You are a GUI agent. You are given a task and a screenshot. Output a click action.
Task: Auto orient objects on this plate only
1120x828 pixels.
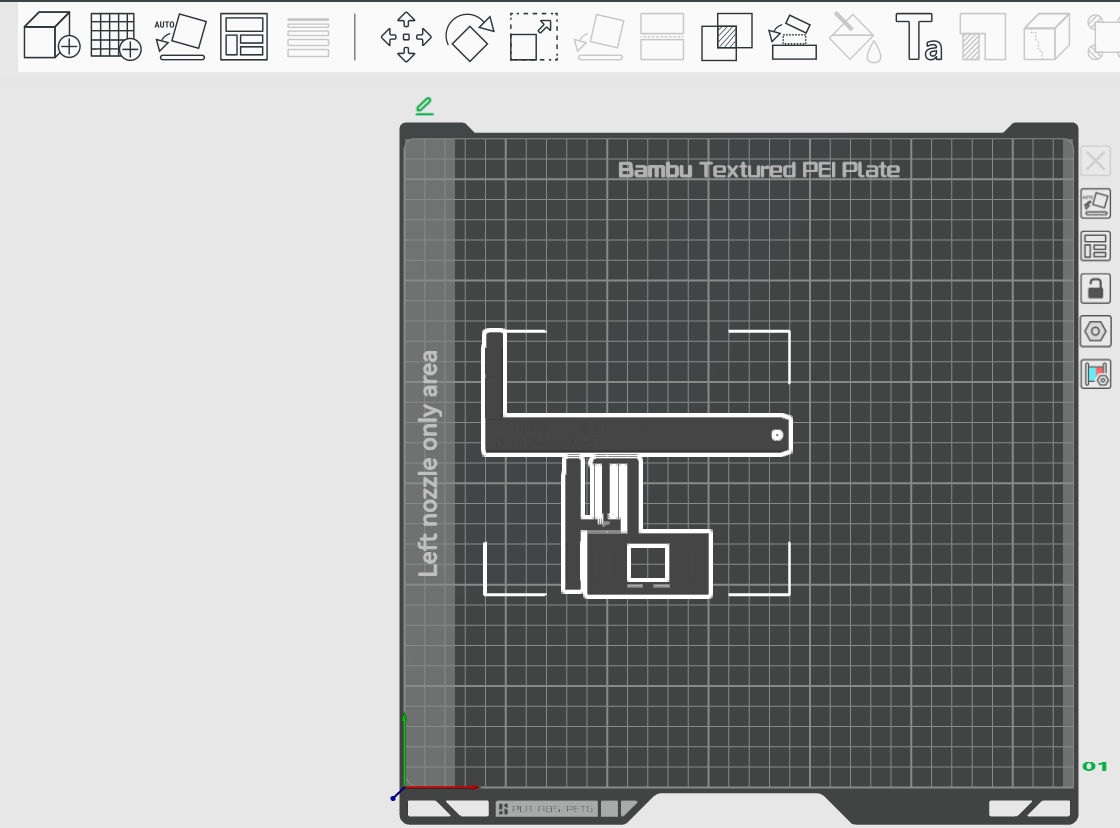pos(1095,204)
